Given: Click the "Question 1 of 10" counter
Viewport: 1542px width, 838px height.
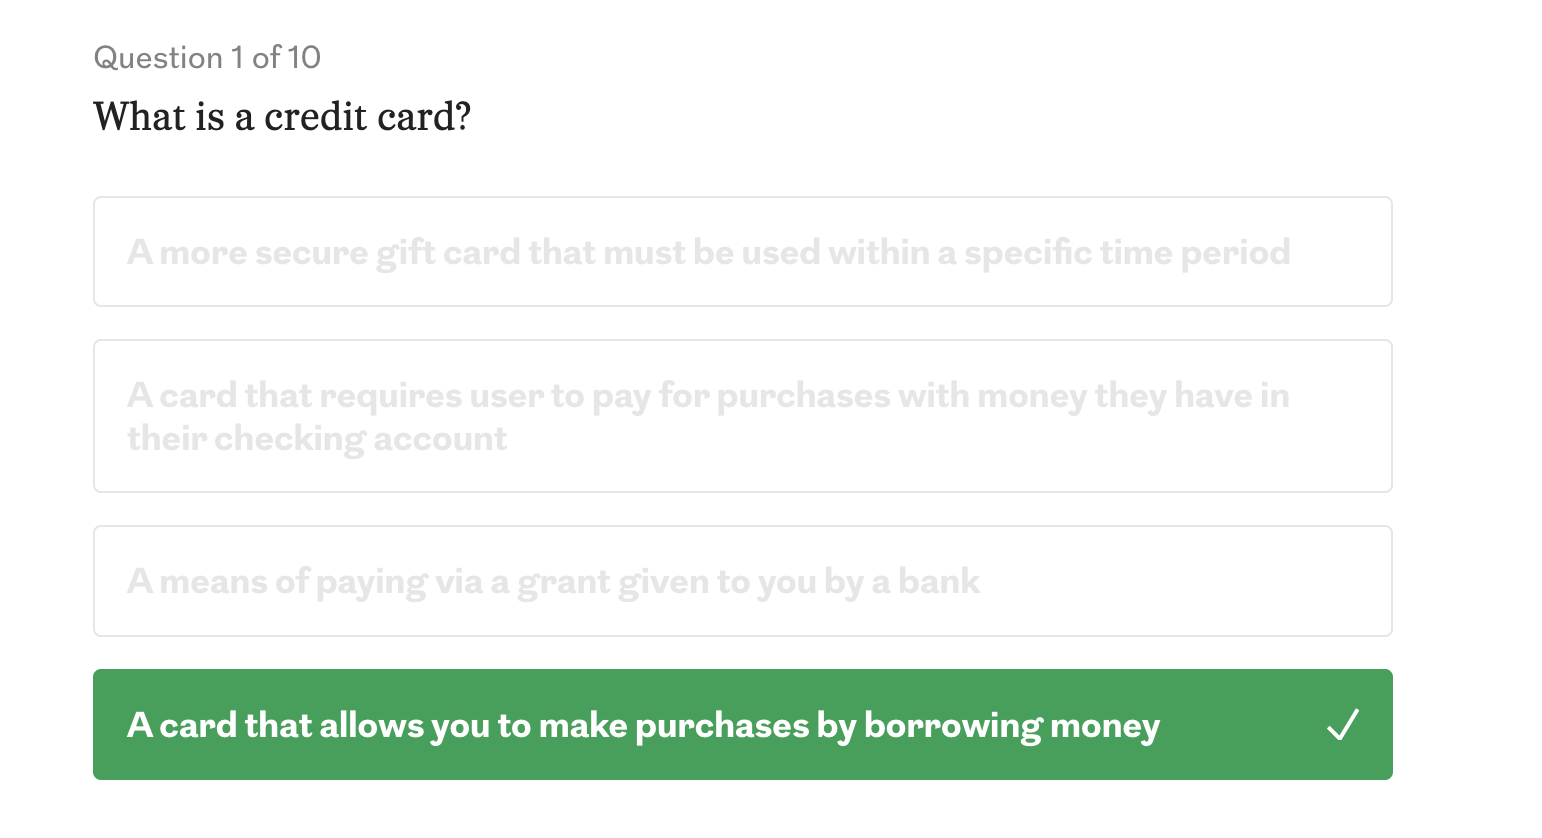Looking at the screenshot, I should coord(207,58).
